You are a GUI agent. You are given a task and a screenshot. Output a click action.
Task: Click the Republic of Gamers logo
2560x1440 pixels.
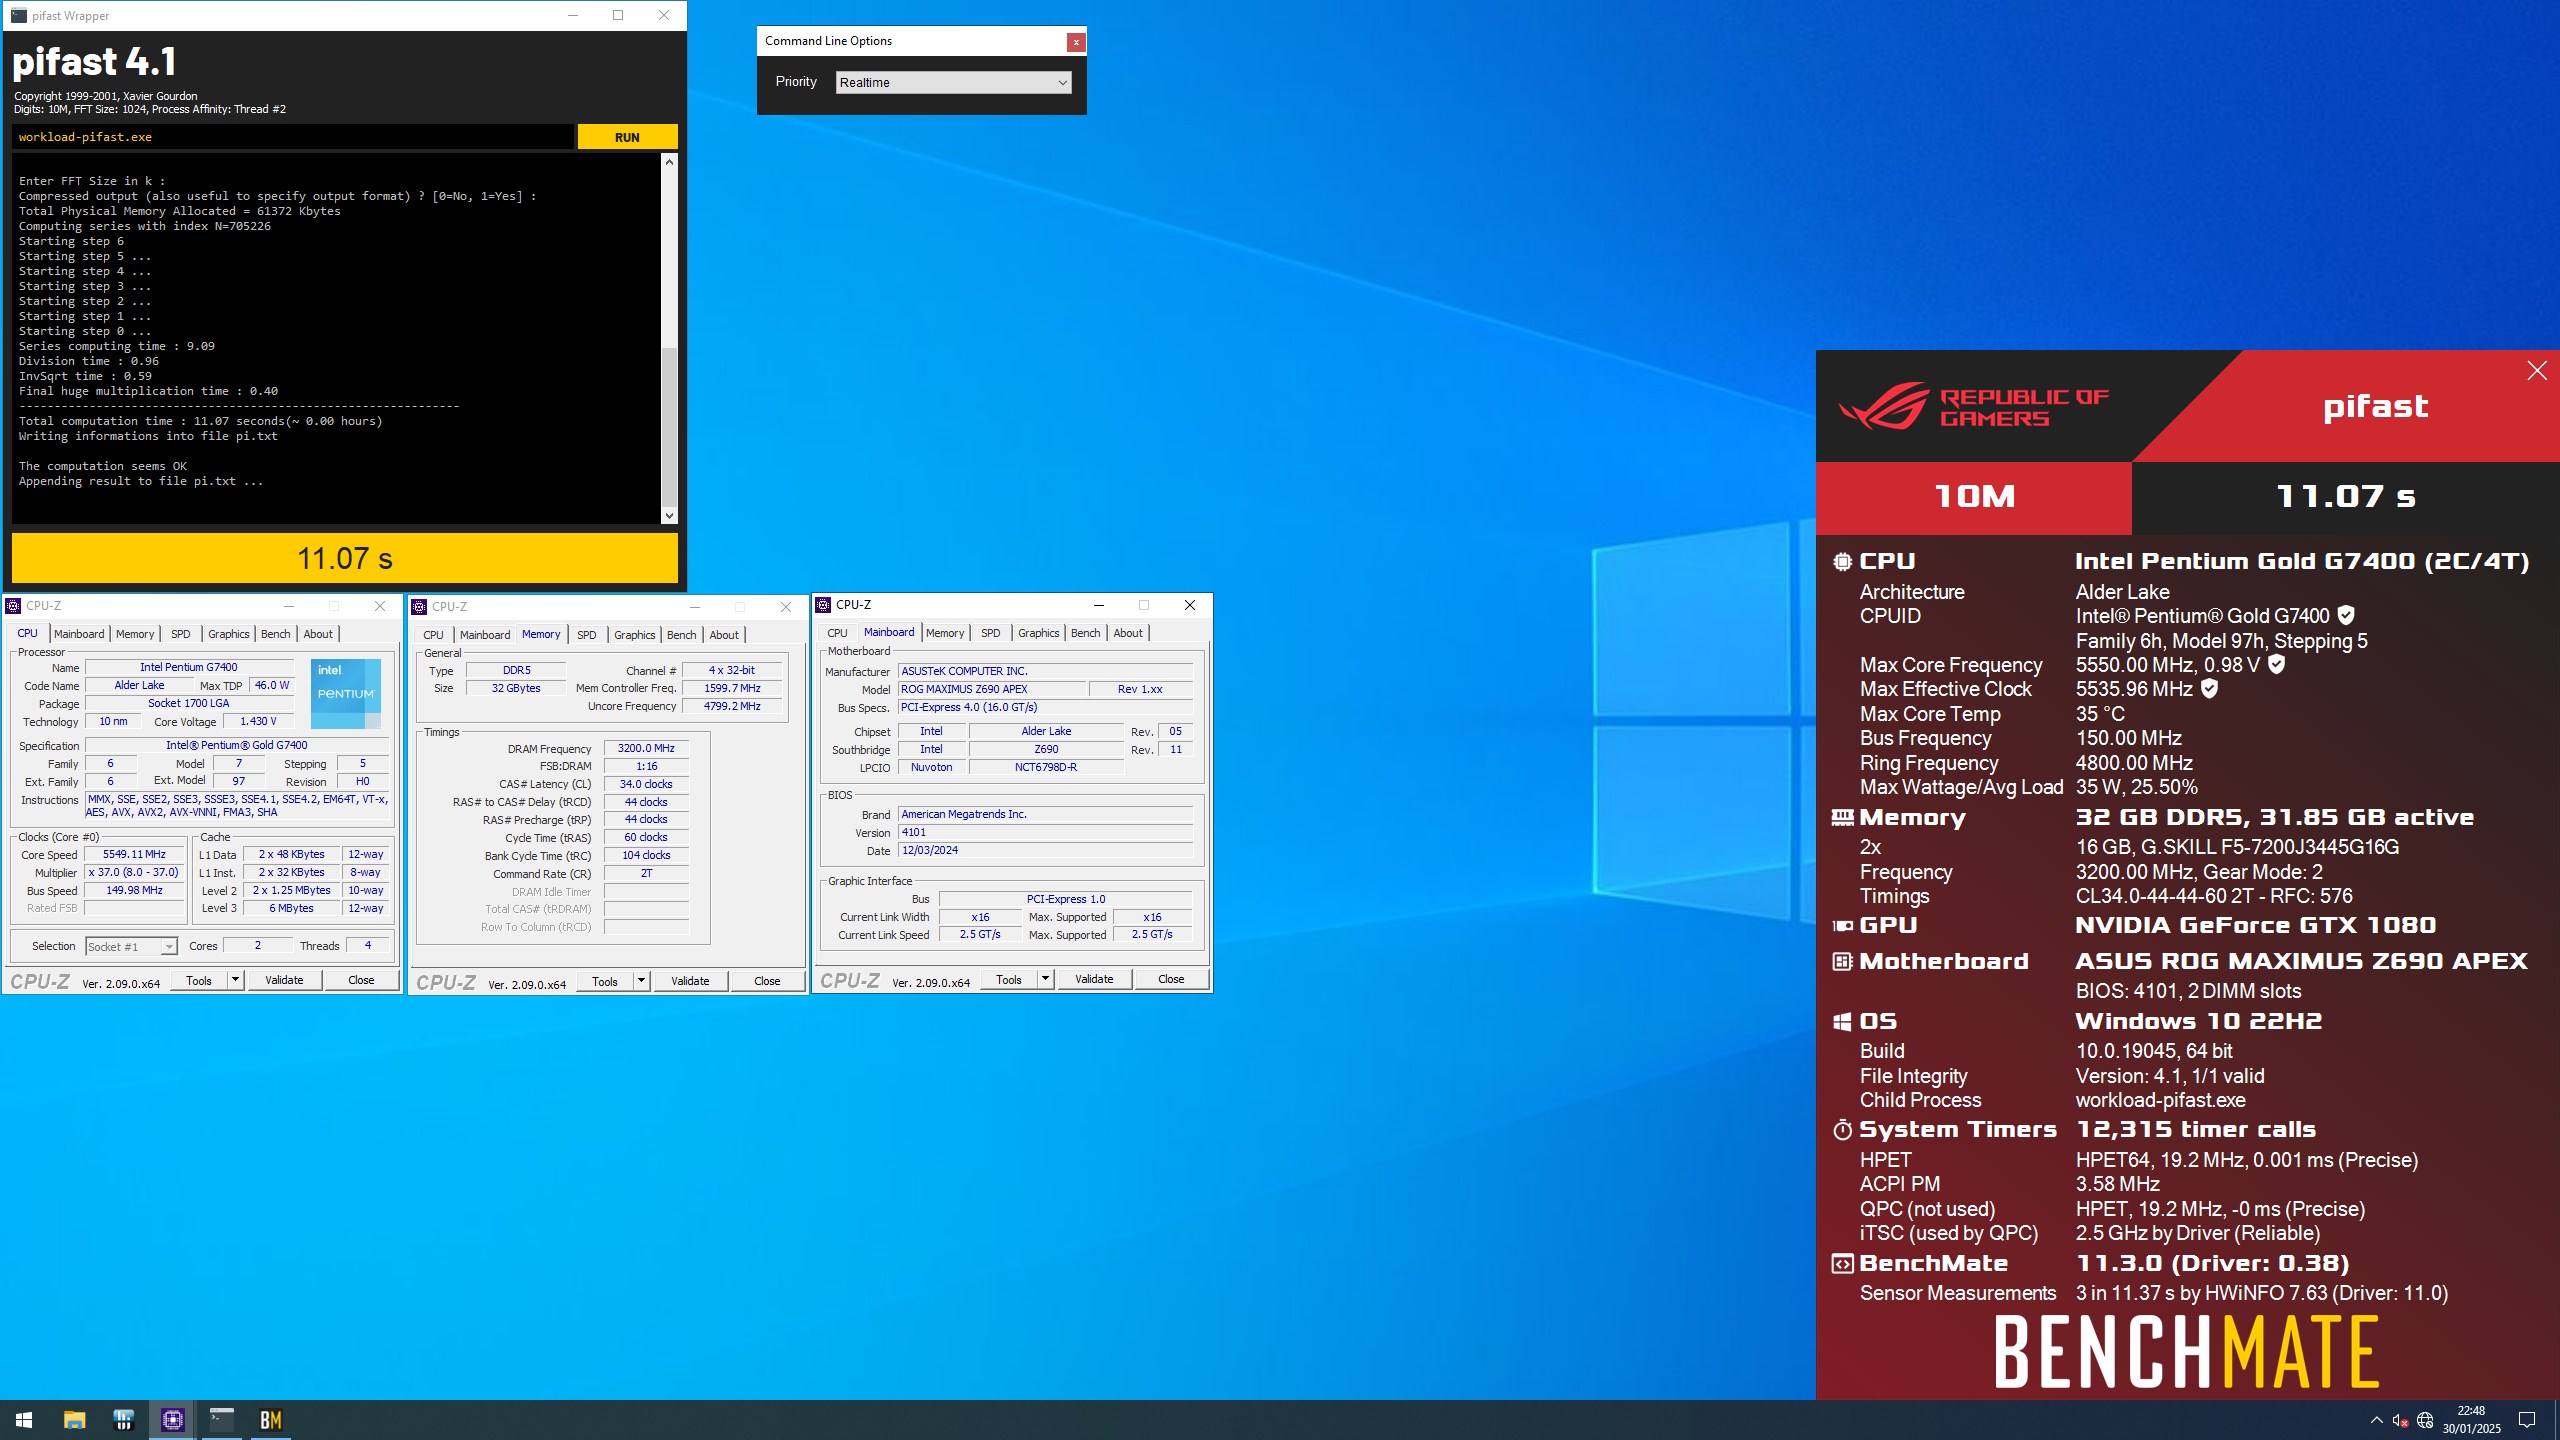(x=1974, y=406)
